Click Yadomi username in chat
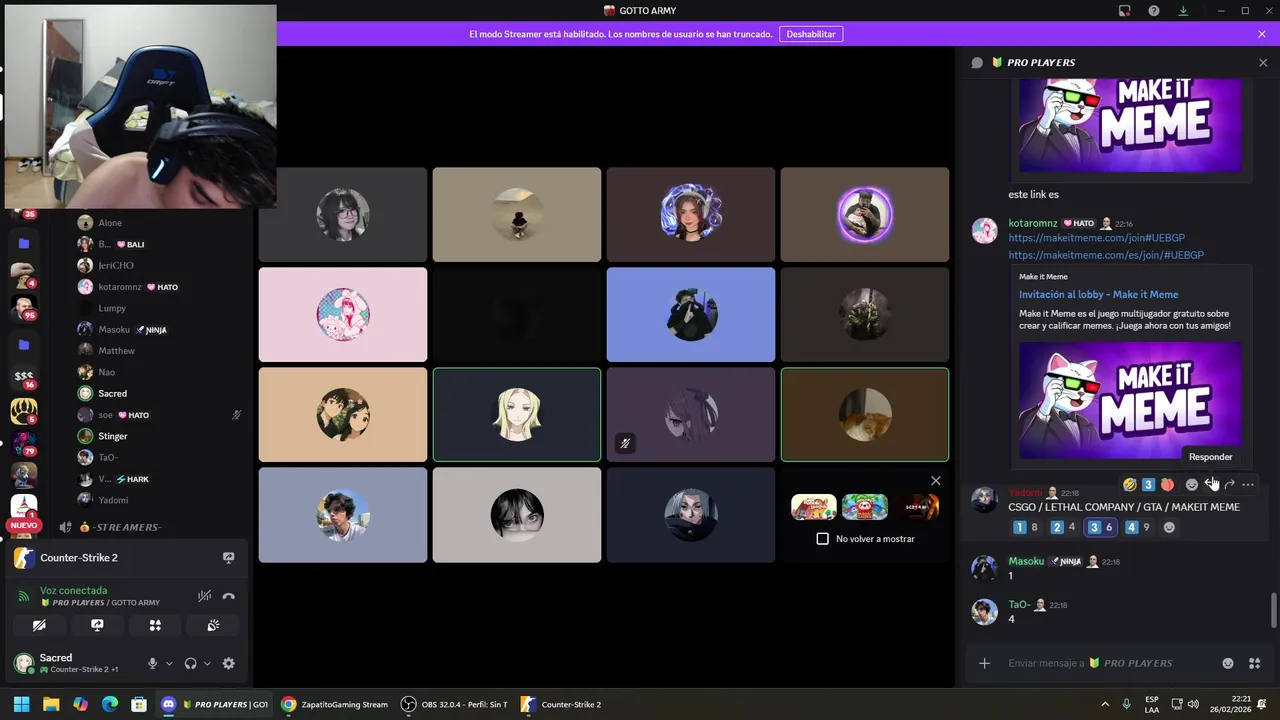Image resolution: width=1280 pixels, height=720 pixels. [x=1025, y=493]
